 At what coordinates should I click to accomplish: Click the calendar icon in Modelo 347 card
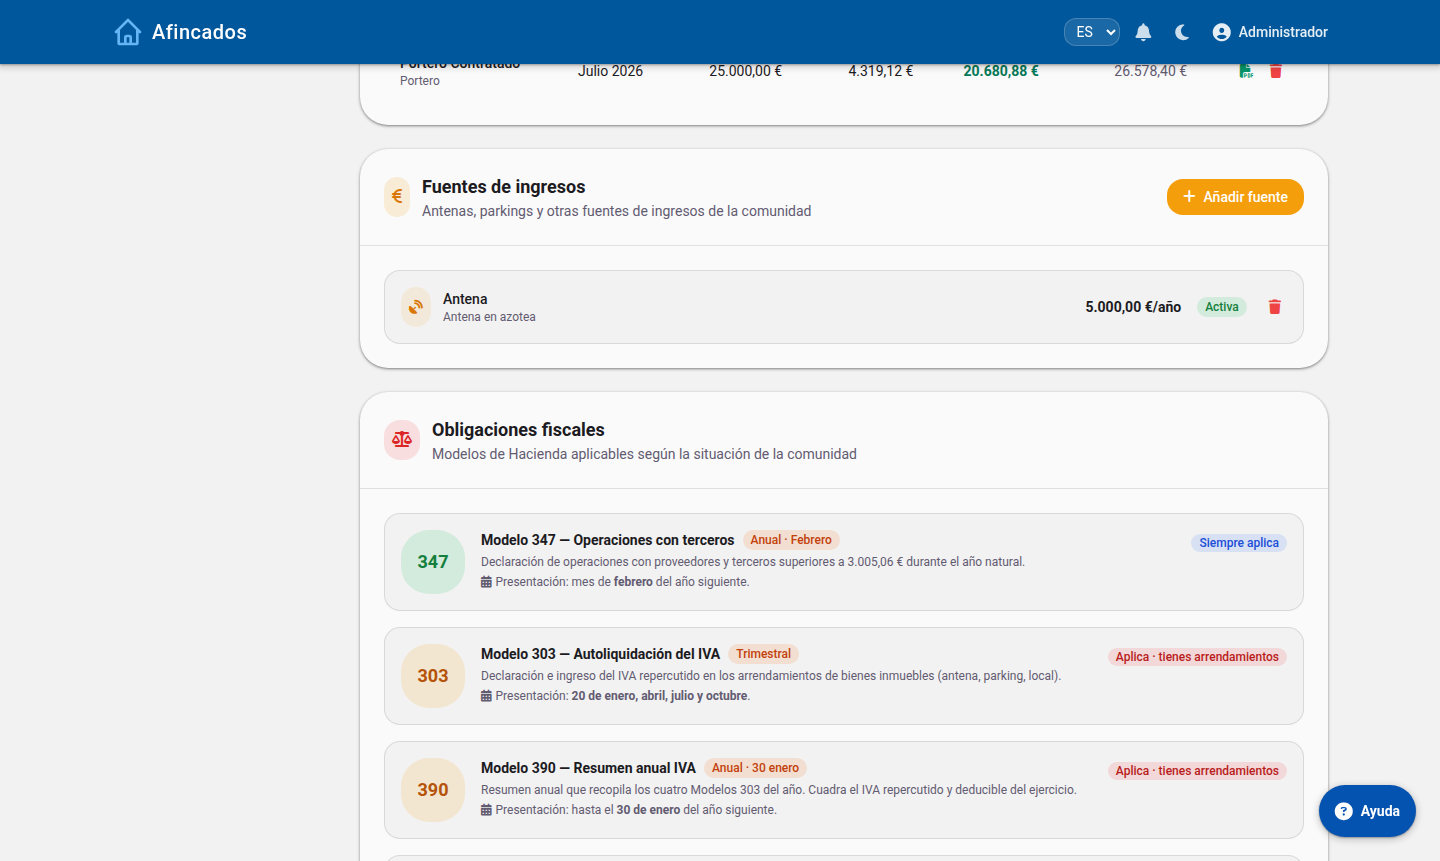486,582
